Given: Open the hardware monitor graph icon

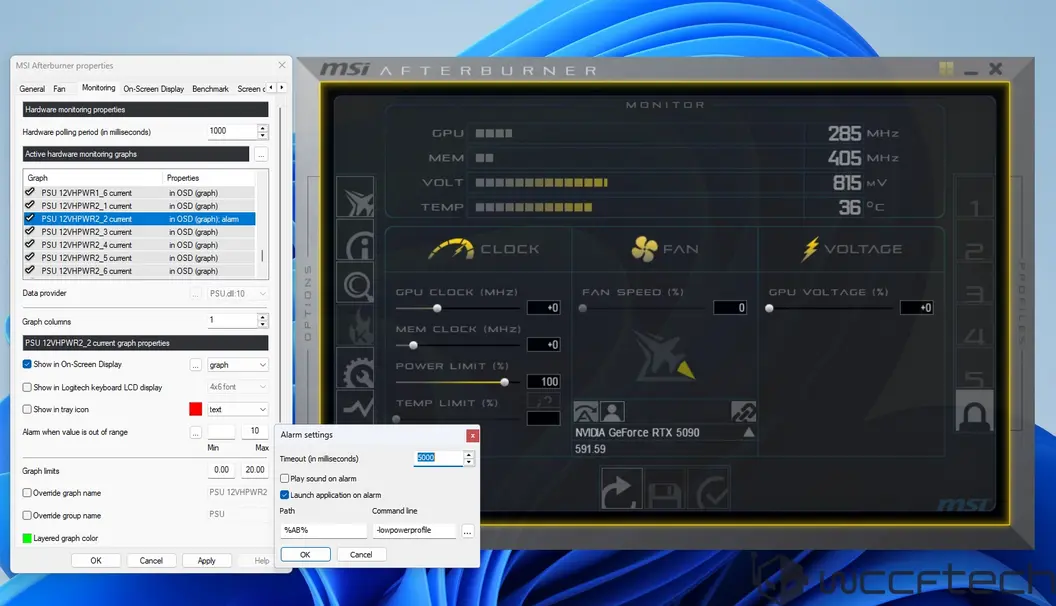Looking at the screenshot, I should [356, 406].
